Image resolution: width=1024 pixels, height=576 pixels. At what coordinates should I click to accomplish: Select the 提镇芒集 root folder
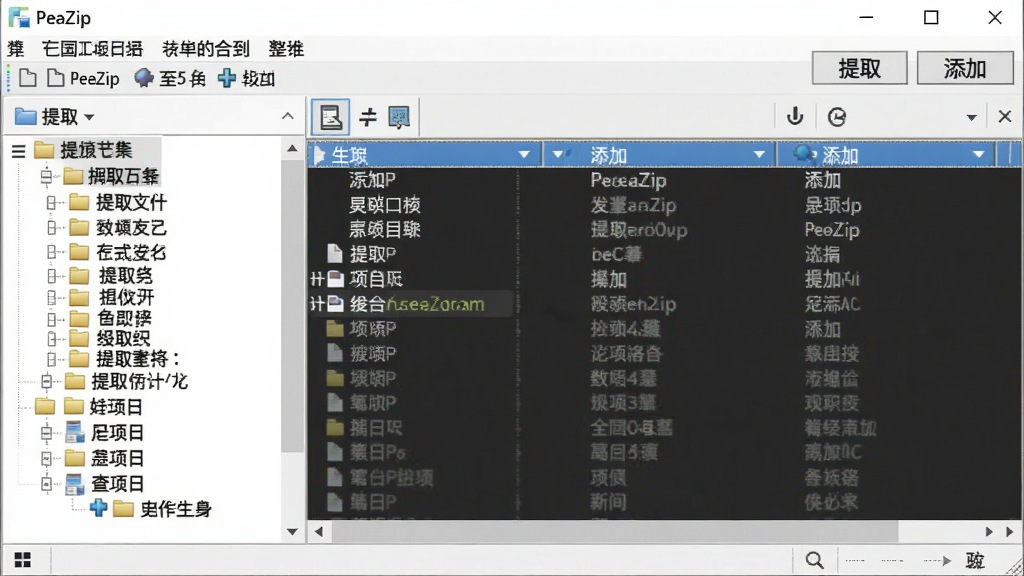click(x=96, y=150)
